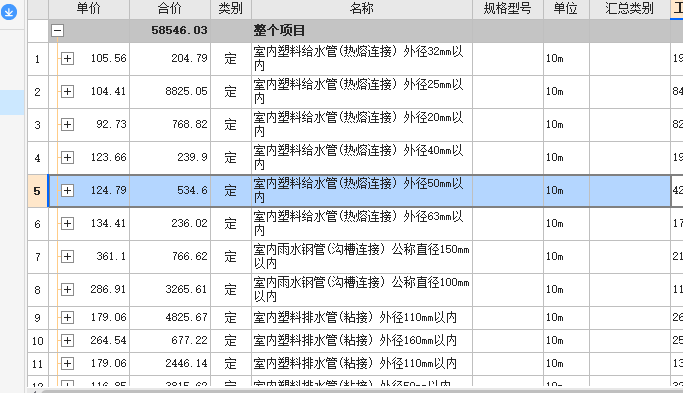Click the 单位 column header
This screenshot has height=393, width=683.
[x=566, y=9]
